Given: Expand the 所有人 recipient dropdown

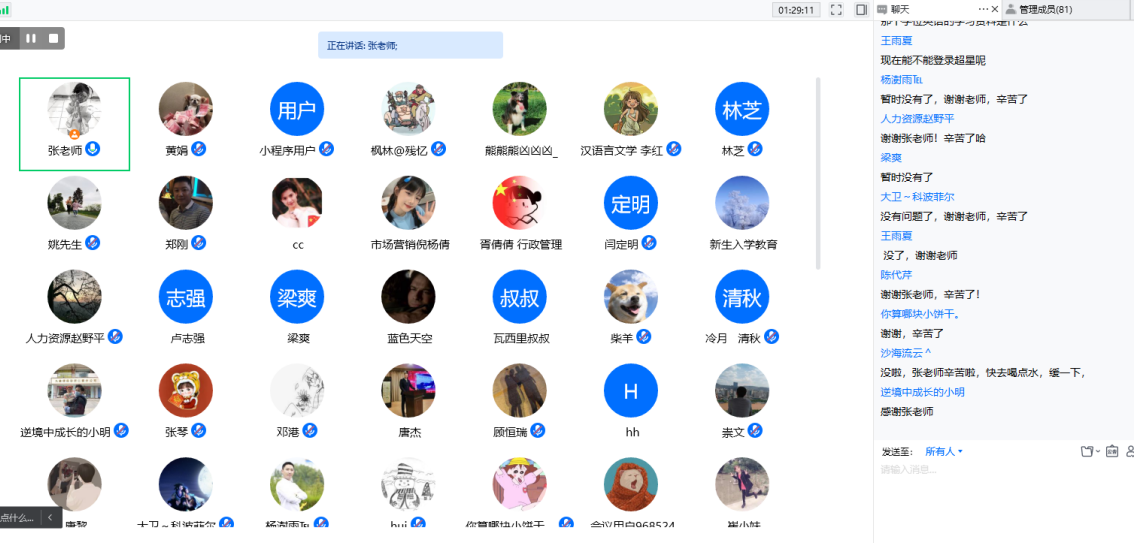Looking at the screenshot, I should click(943, 451).
